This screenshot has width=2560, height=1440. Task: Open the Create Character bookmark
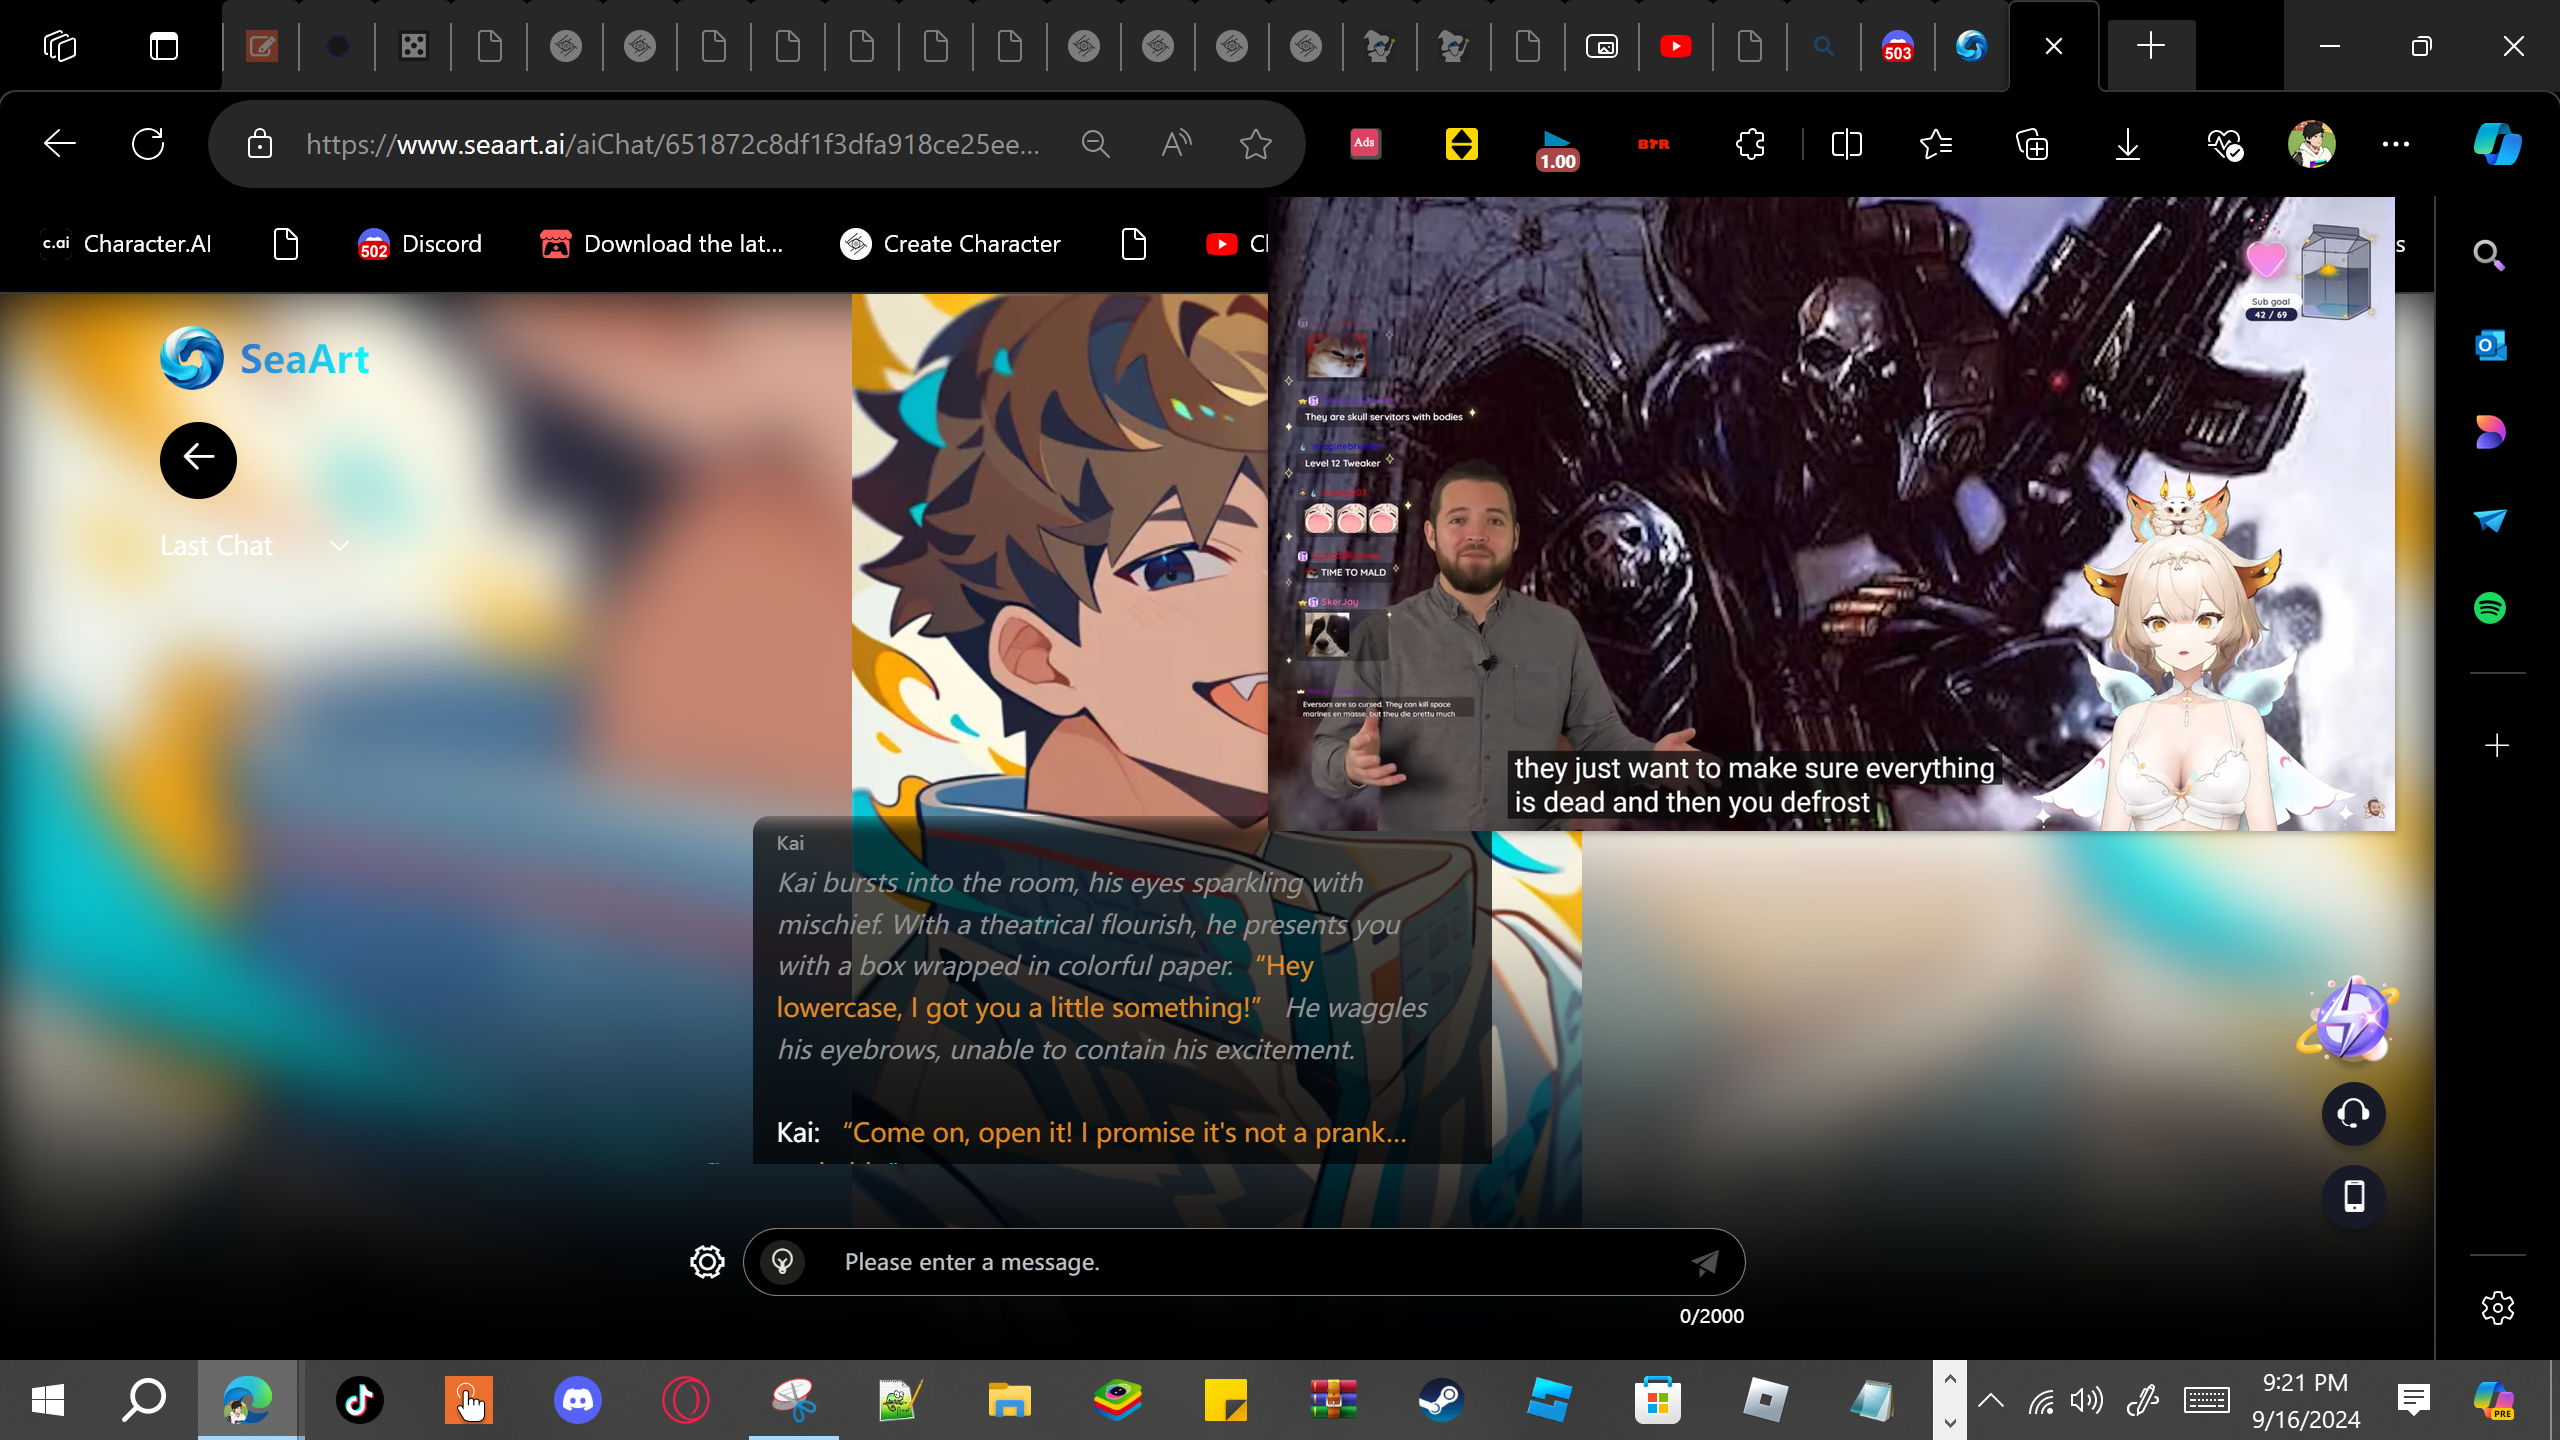tap(950, 244)
